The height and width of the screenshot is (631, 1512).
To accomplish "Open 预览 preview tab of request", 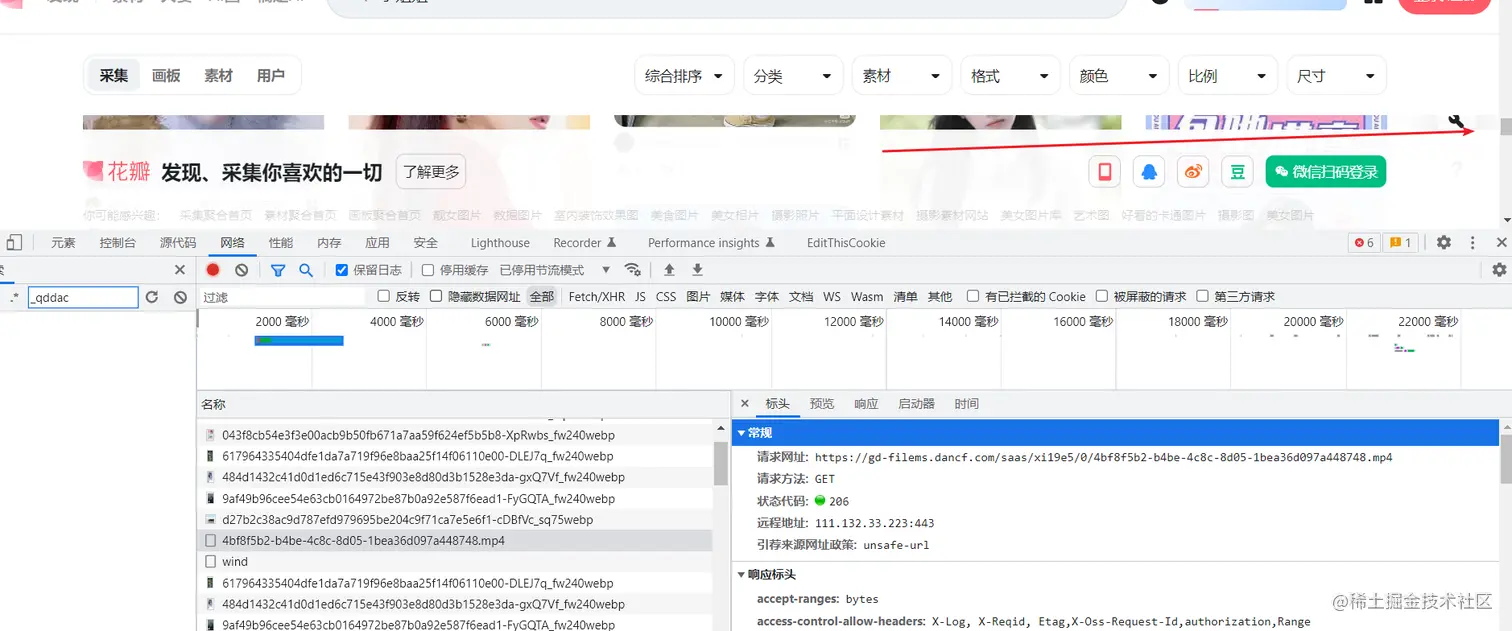I will pos(822,404).
